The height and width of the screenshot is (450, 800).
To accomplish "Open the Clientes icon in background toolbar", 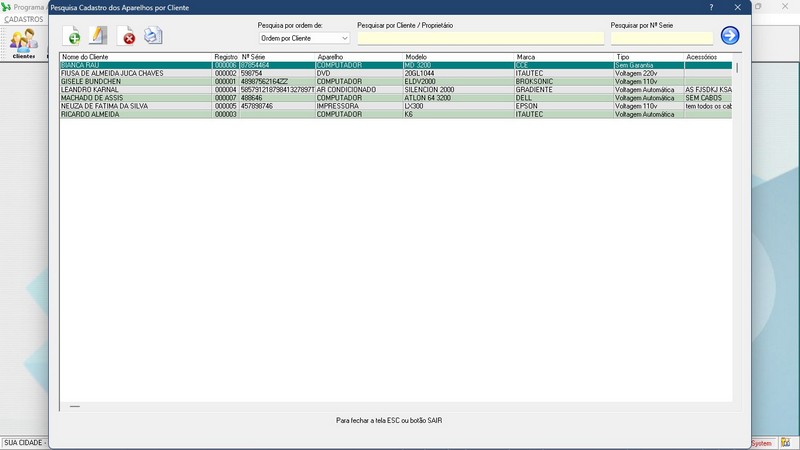I will (x=23, y=44).
